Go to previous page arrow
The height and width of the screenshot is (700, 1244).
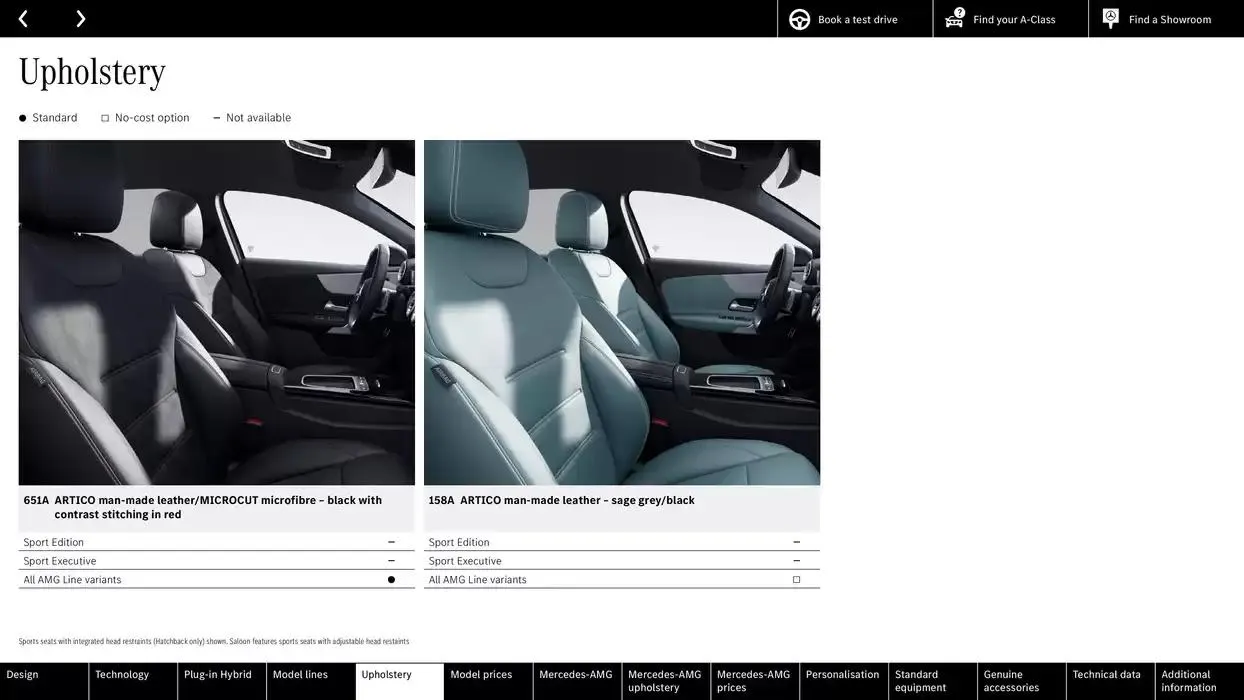click(x=23, y=19)
